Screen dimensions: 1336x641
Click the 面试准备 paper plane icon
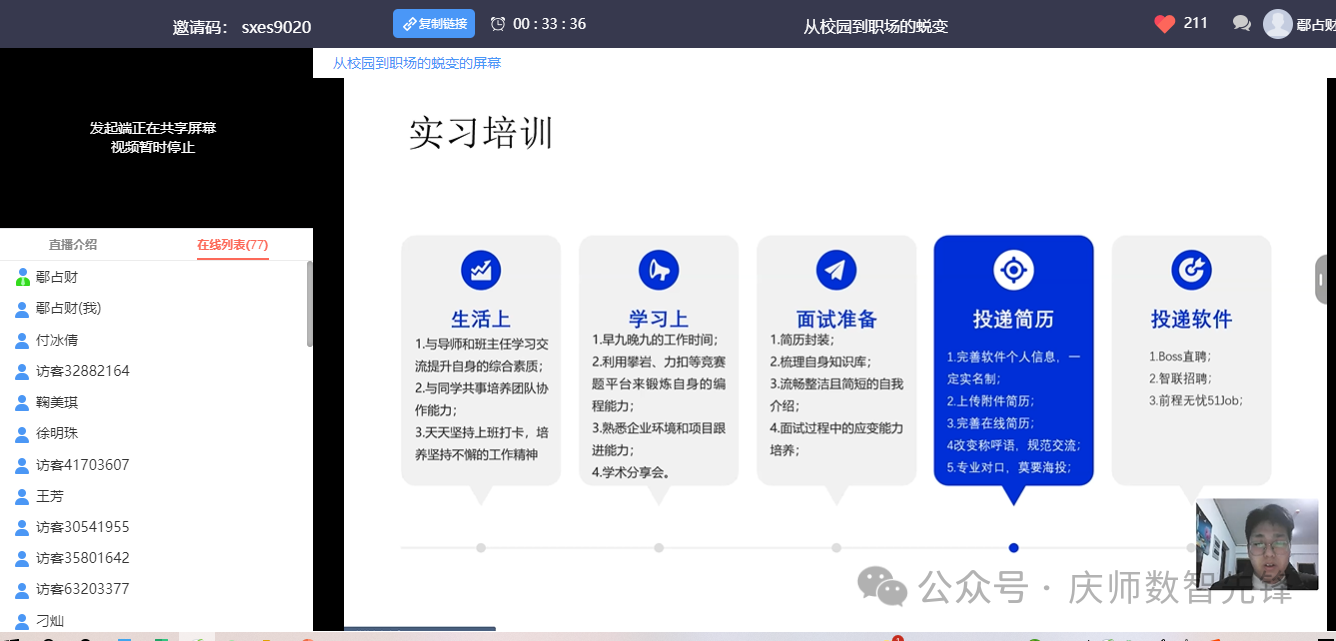[836, 270]
